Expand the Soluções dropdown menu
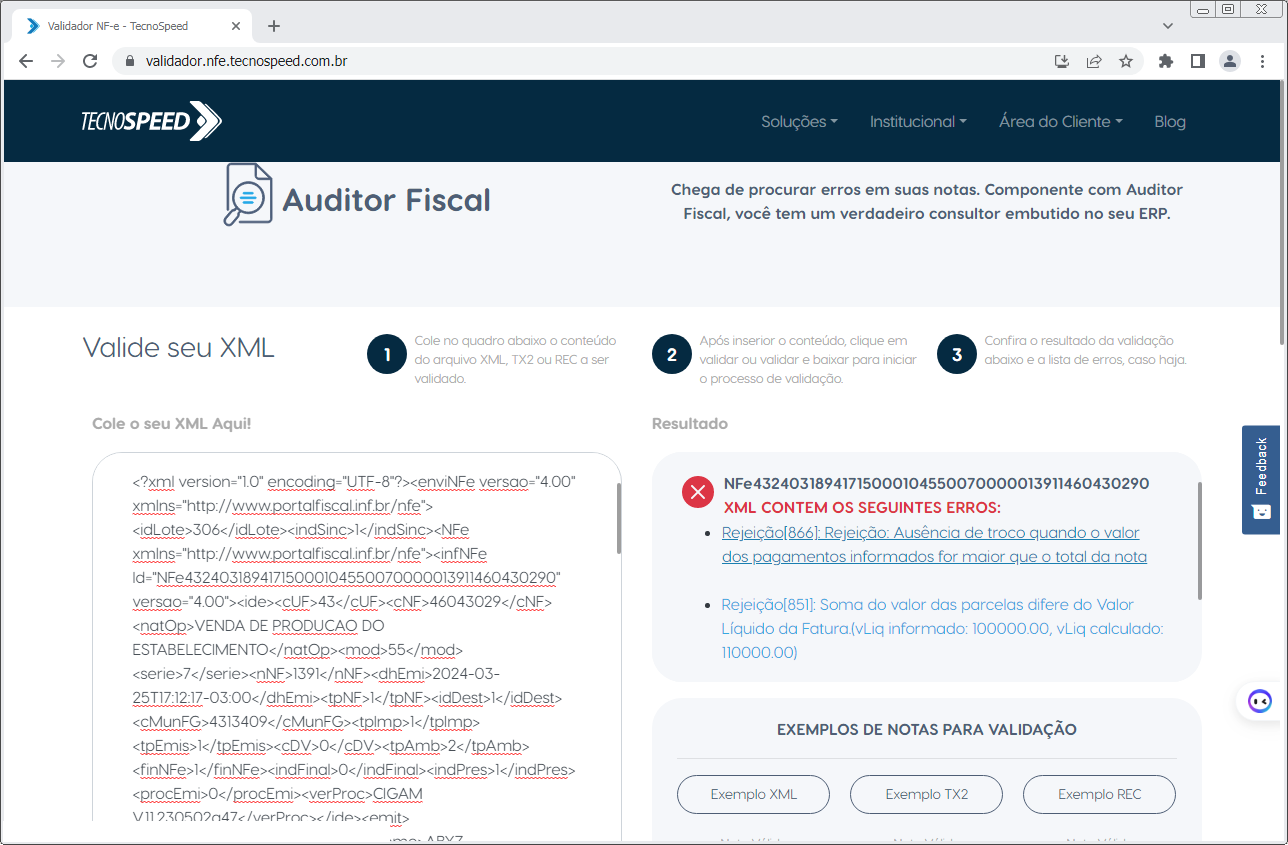Screen dimensions: 1288x845 click(799, 121)
